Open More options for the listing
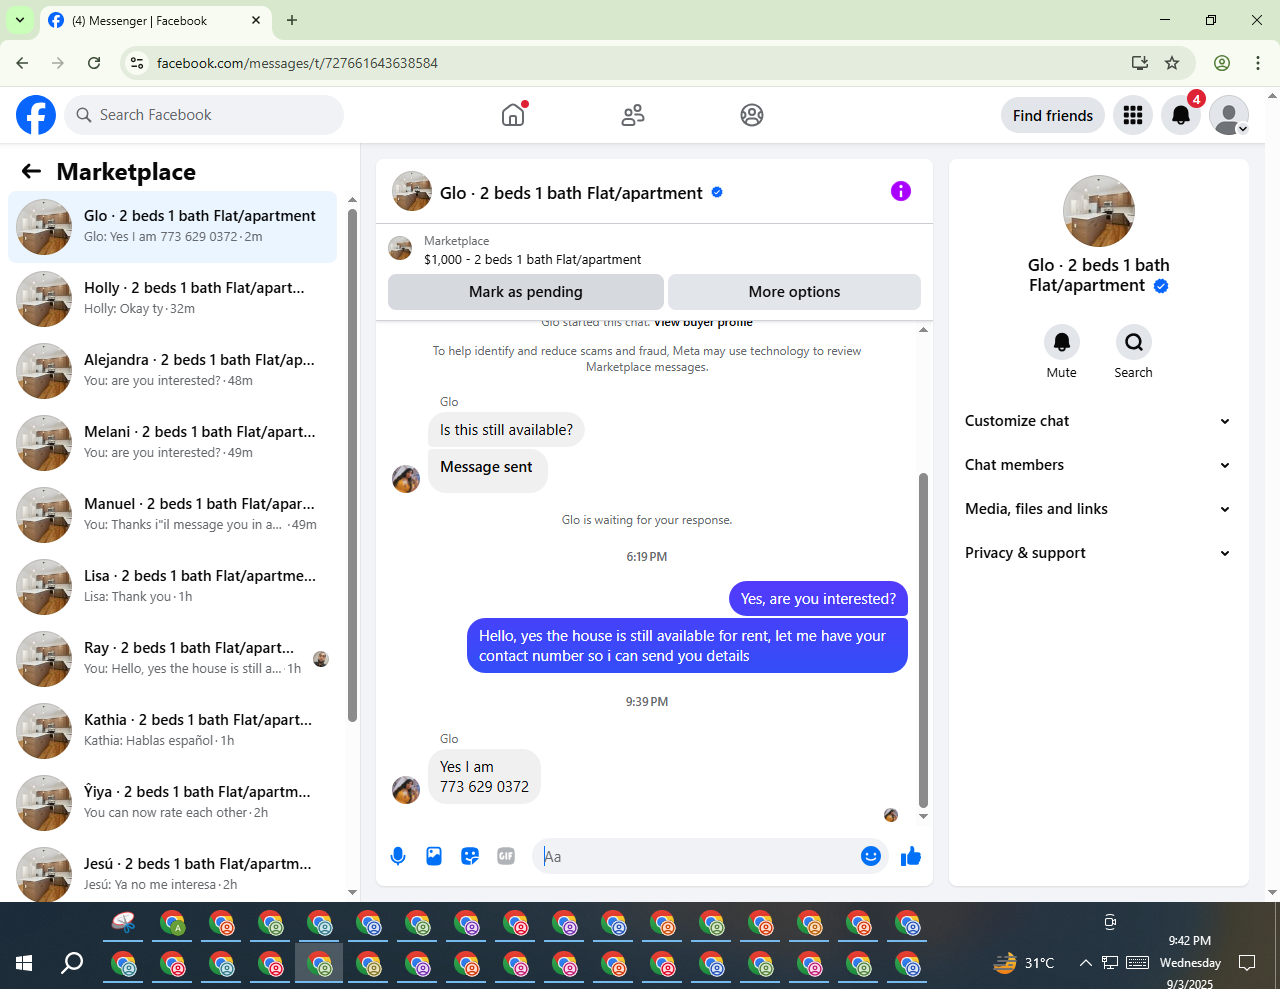The height and width of the screenshot is (989, 1280). point(794,292)
